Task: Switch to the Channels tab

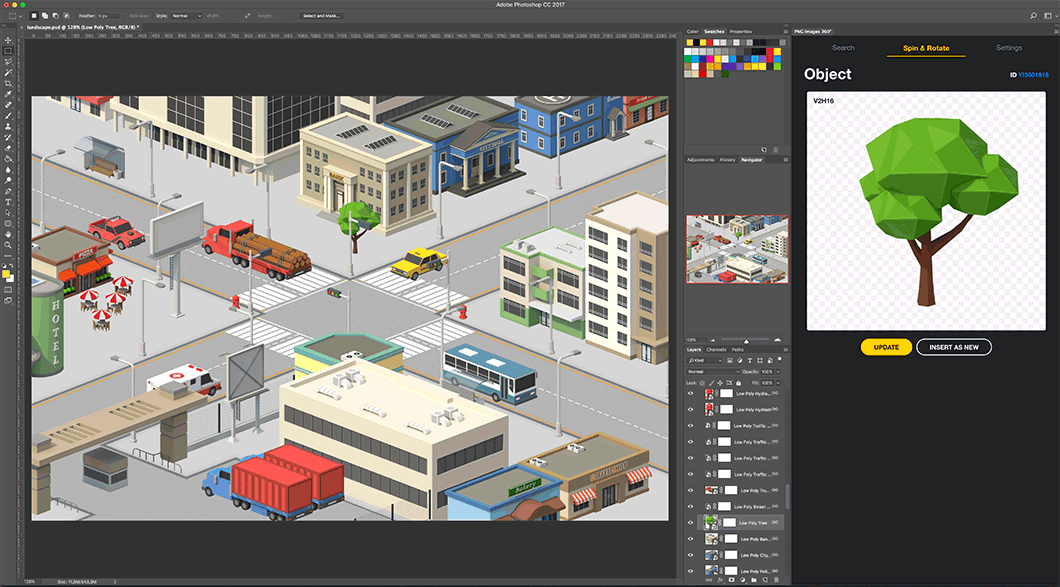Action: 716,350
